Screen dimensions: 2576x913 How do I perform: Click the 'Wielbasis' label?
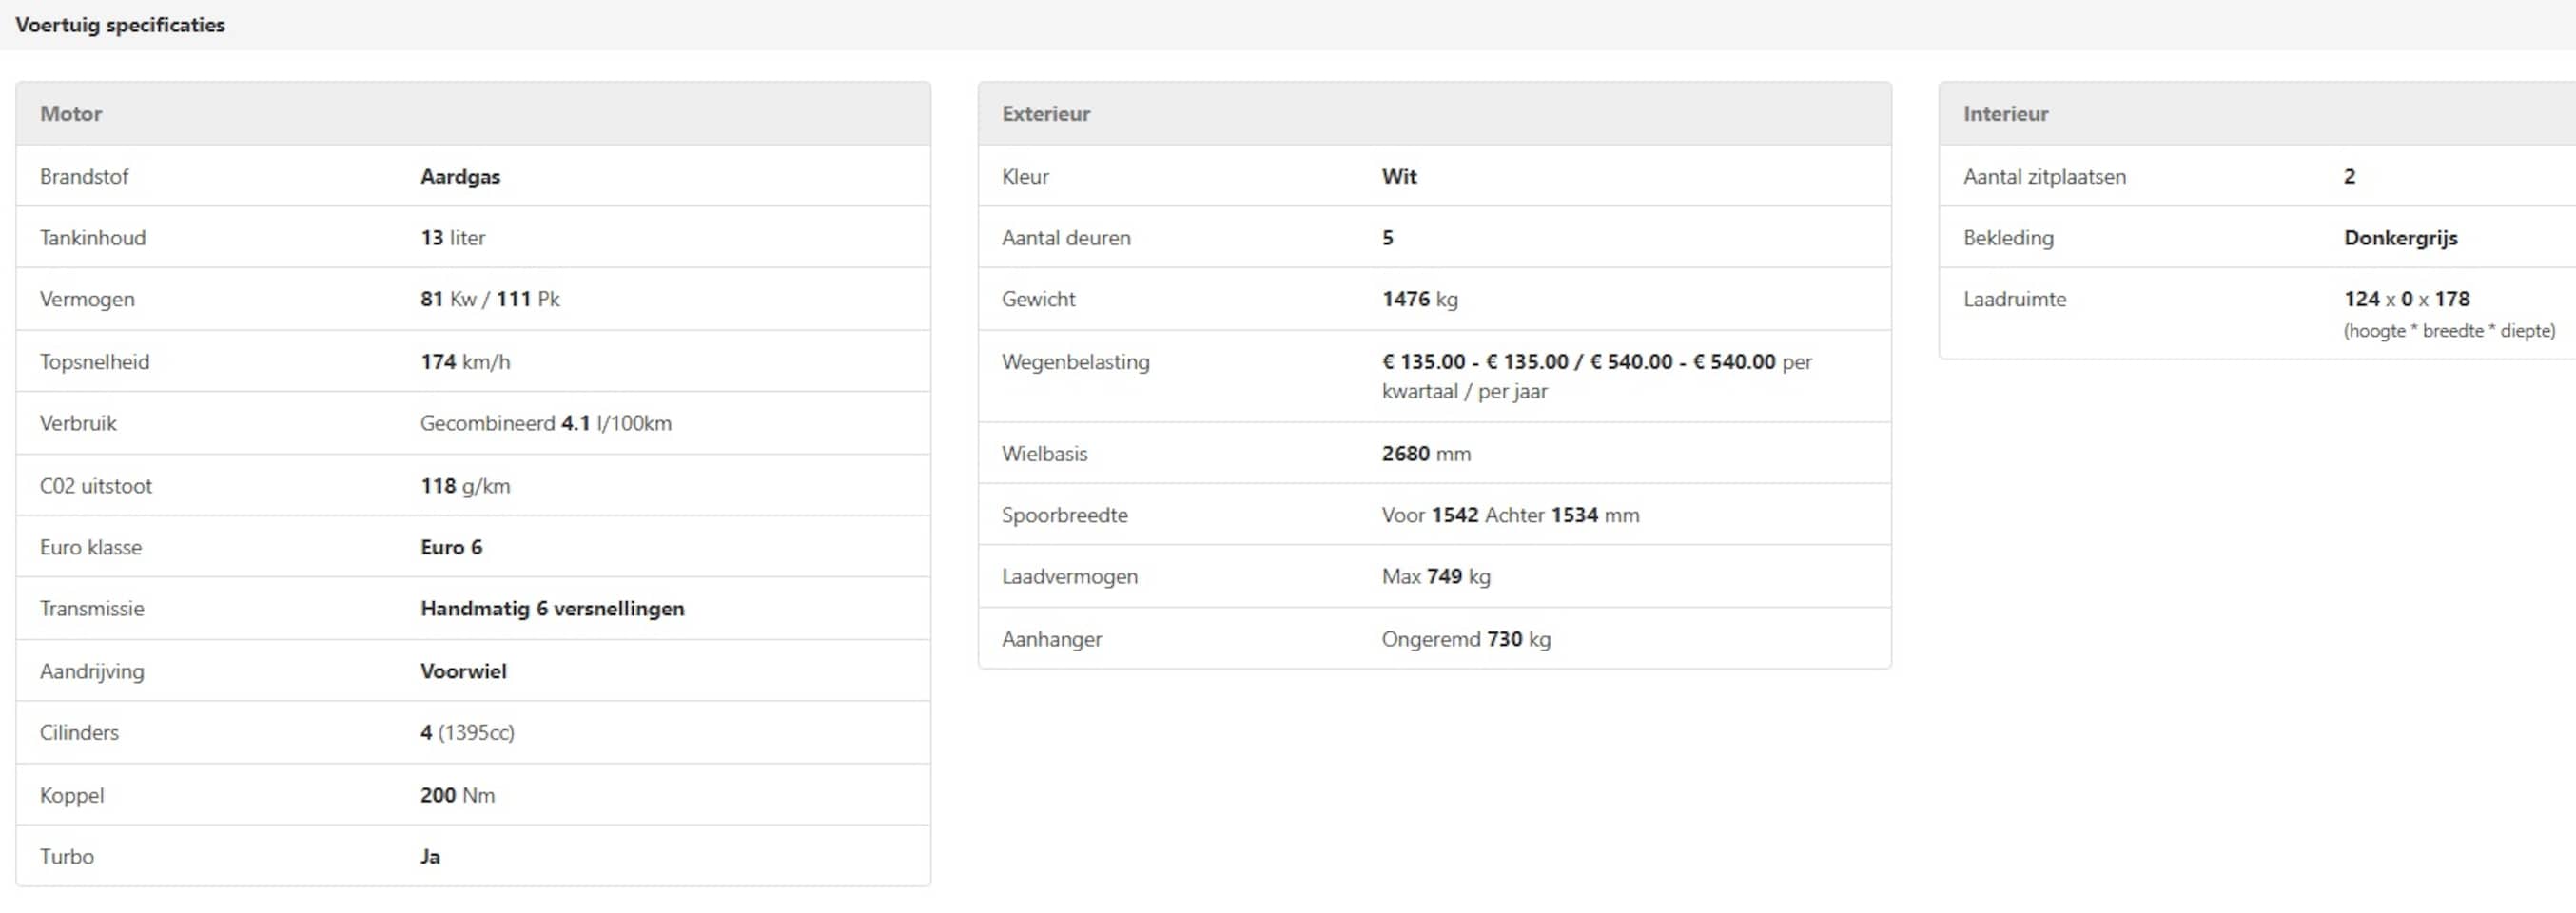pos(1044,453)
